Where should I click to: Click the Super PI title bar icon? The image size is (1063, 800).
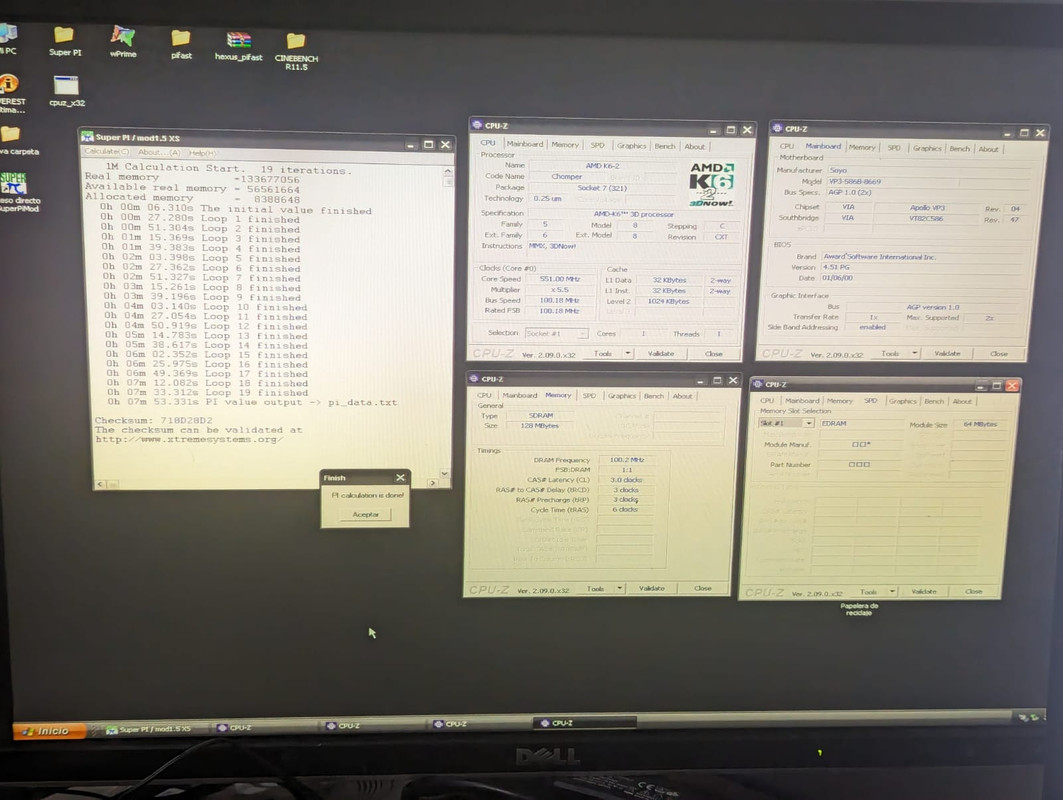[87, 136]
